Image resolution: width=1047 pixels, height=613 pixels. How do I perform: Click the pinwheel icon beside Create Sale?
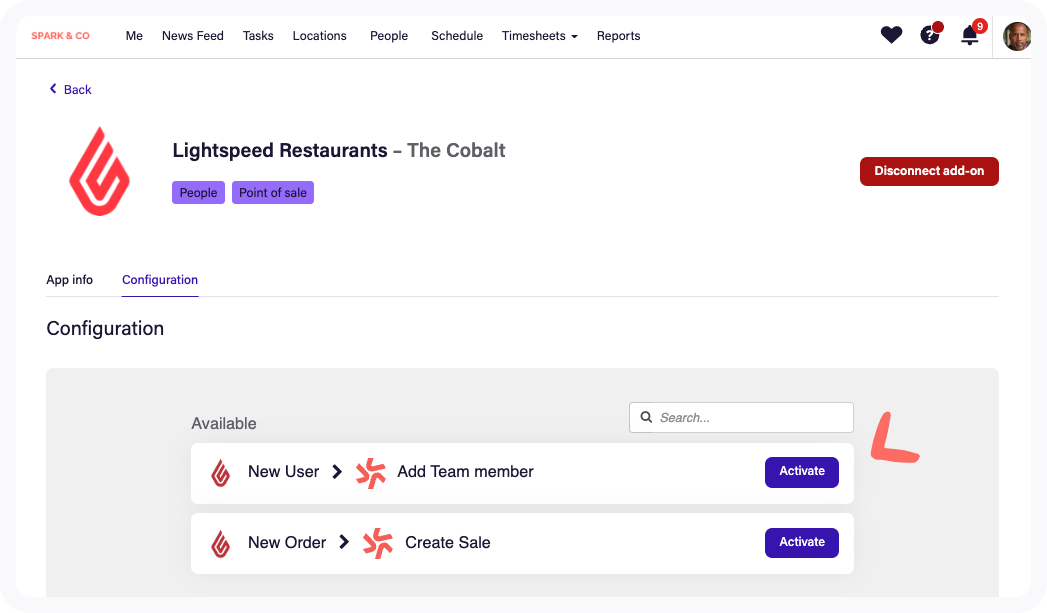pyautogui.click(x=378, y=543)
